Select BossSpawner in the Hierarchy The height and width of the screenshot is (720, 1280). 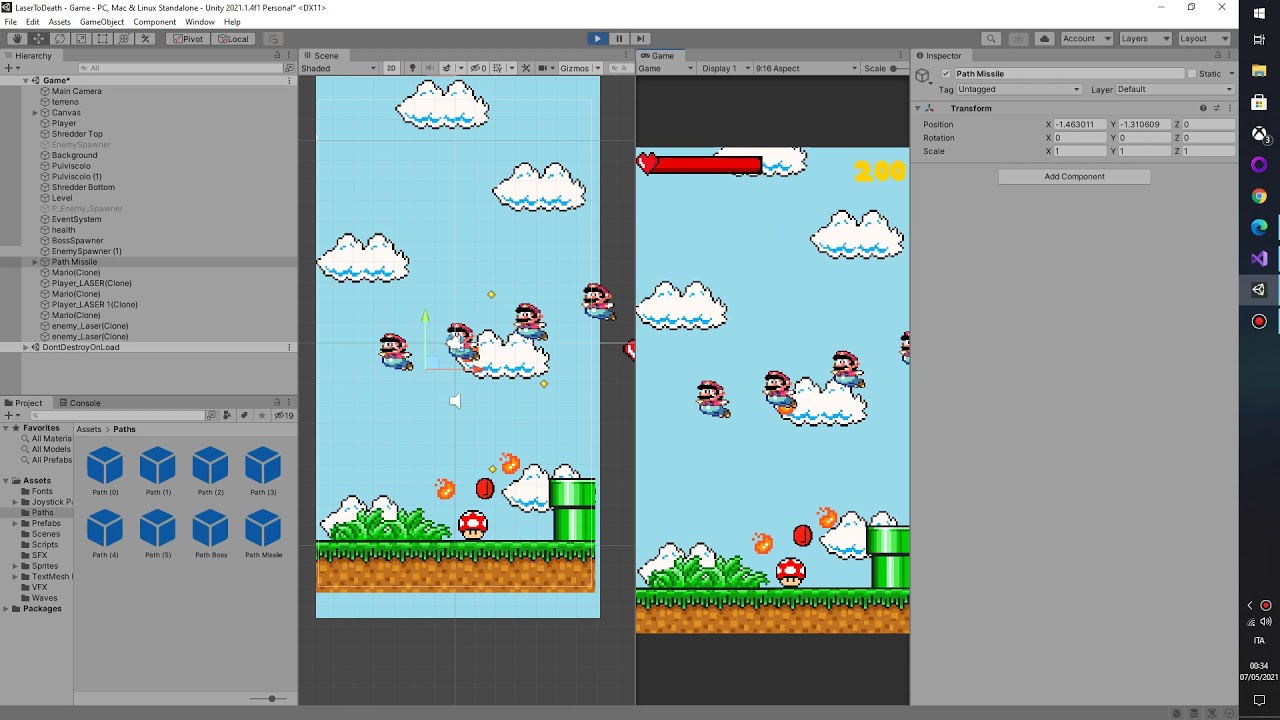tap(77, 241)
